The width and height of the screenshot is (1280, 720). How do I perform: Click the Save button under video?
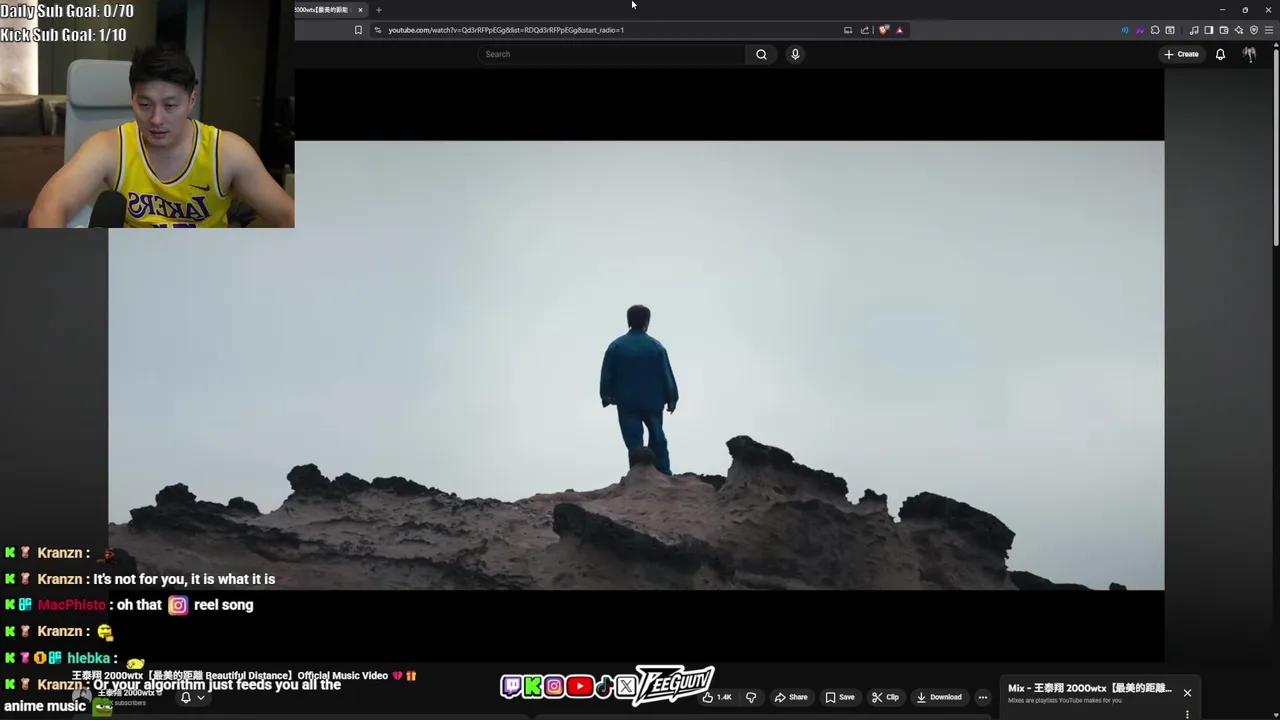[x=839, y=697]
